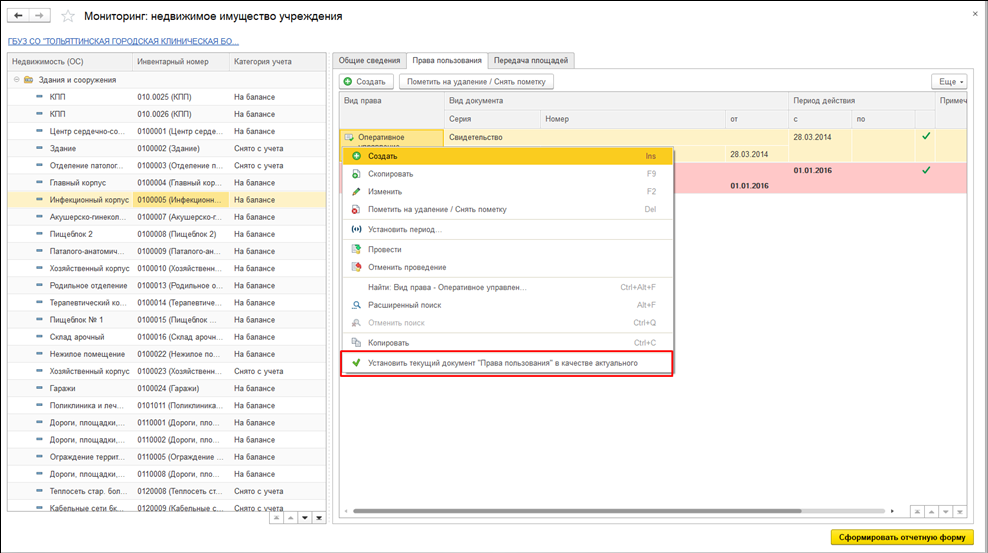Viewport: 988px width, 553px height.
Task: Select Отменить проведение menu entry
Action: pyautogui.click(x=406, y=267)
